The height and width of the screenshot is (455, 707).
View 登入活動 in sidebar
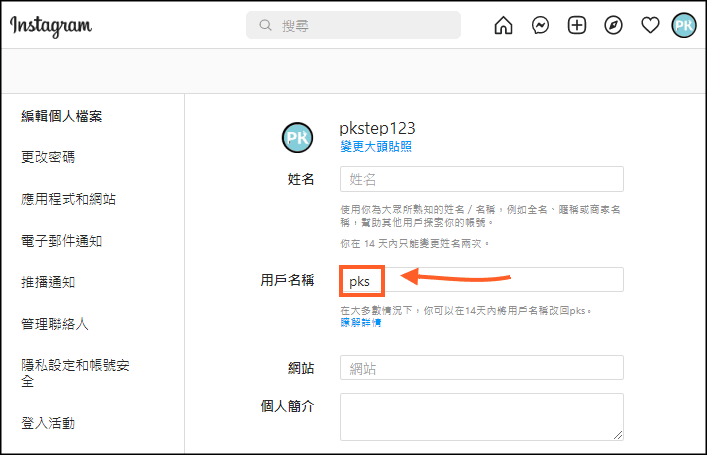coord(48,423)
